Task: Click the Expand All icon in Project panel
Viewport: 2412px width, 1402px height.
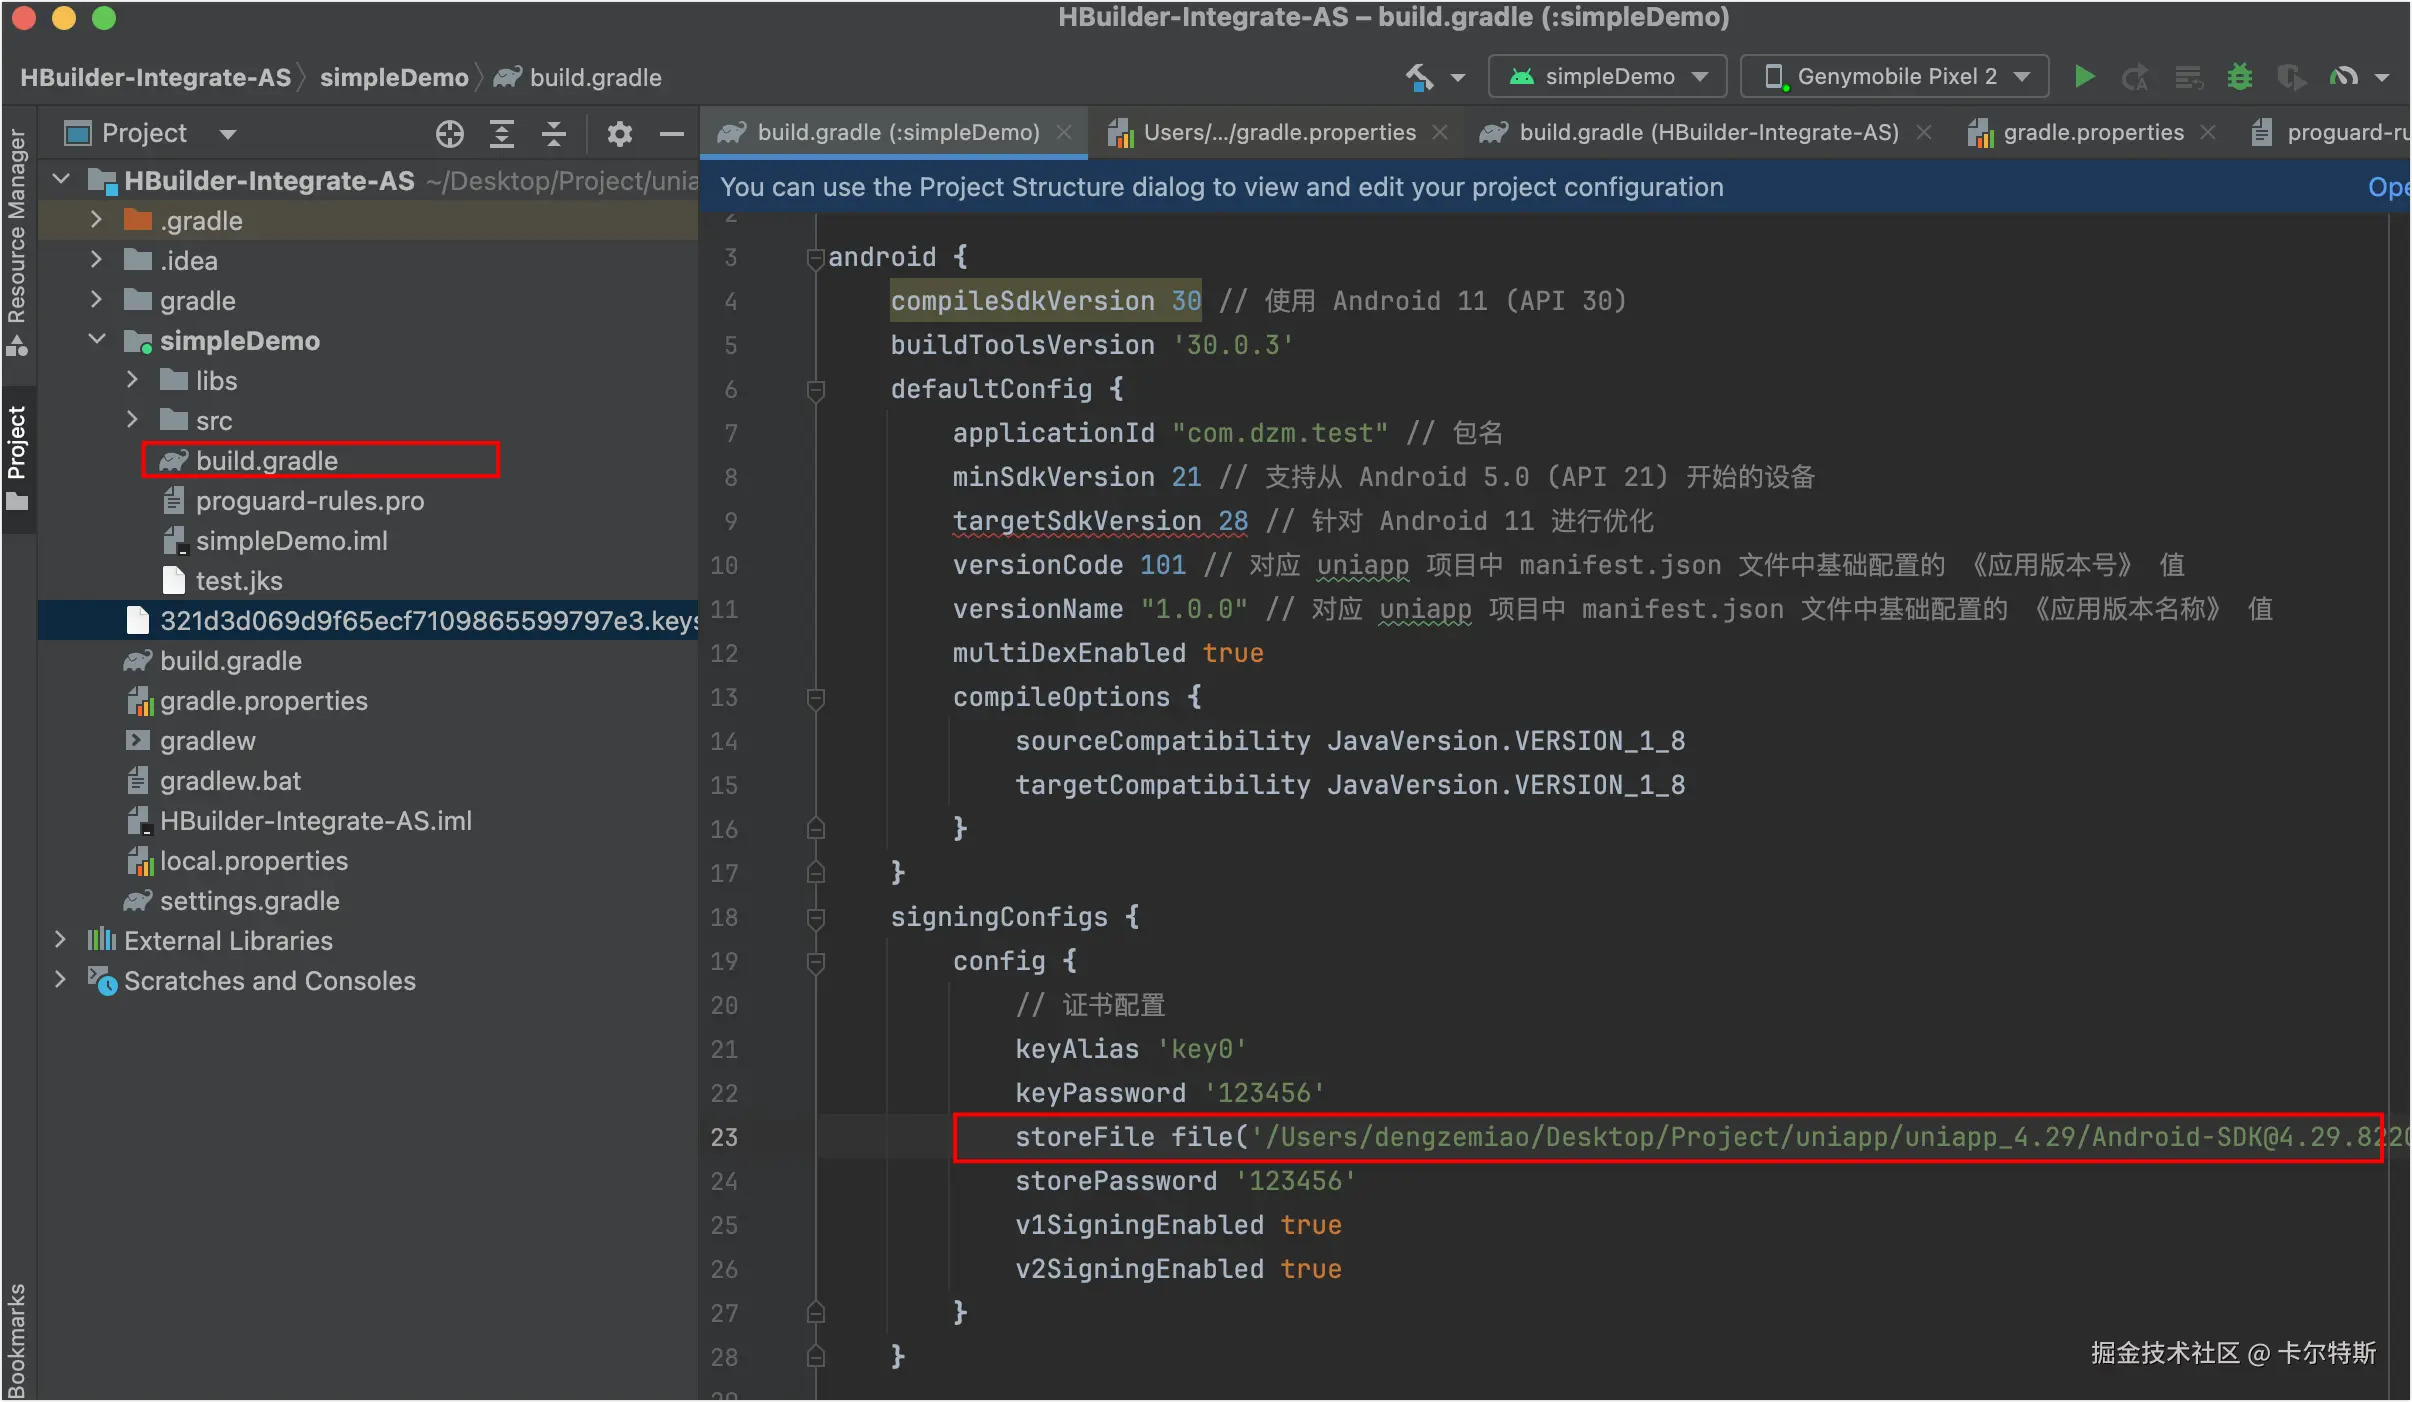Action: [502, 133]
